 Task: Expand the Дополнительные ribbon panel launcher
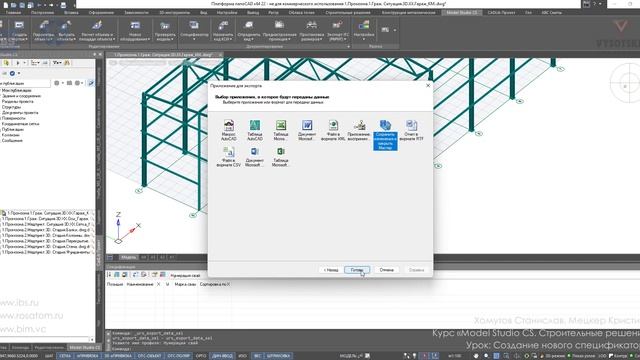tap(348, 47)
